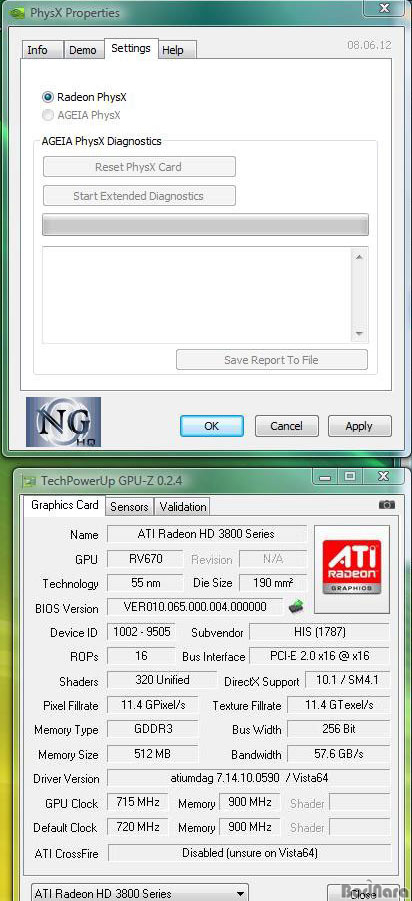Image resolution: width=412 pixels, height=901 pixels.
Task: Click the Device ID field 1002 - 9505
Action: pyautogui.click(x=141, y=632)
